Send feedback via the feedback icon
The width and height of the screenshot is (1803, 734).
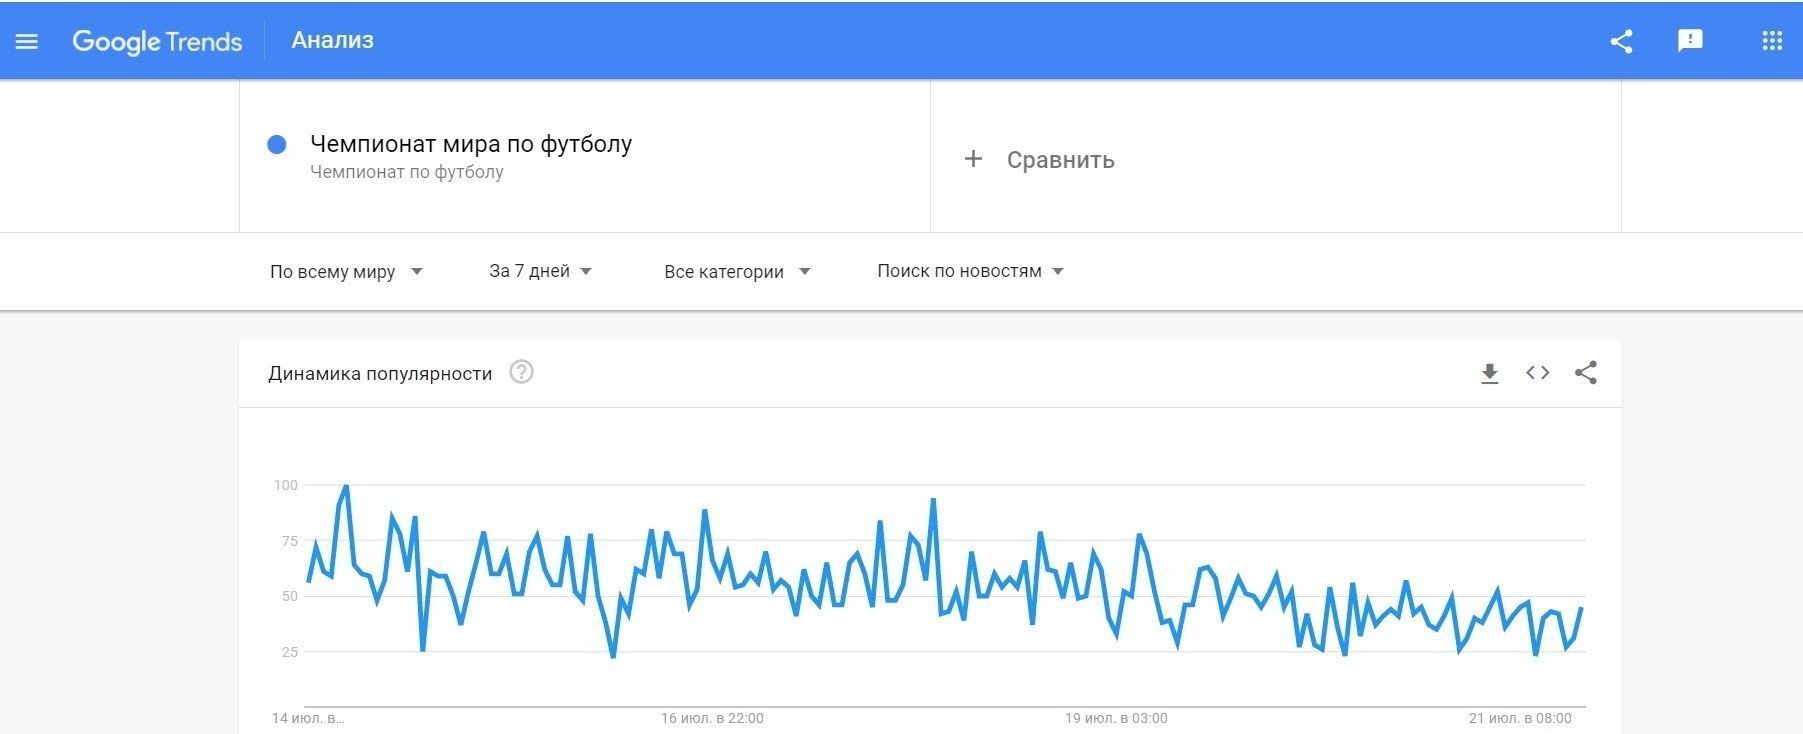point(1691,41)
